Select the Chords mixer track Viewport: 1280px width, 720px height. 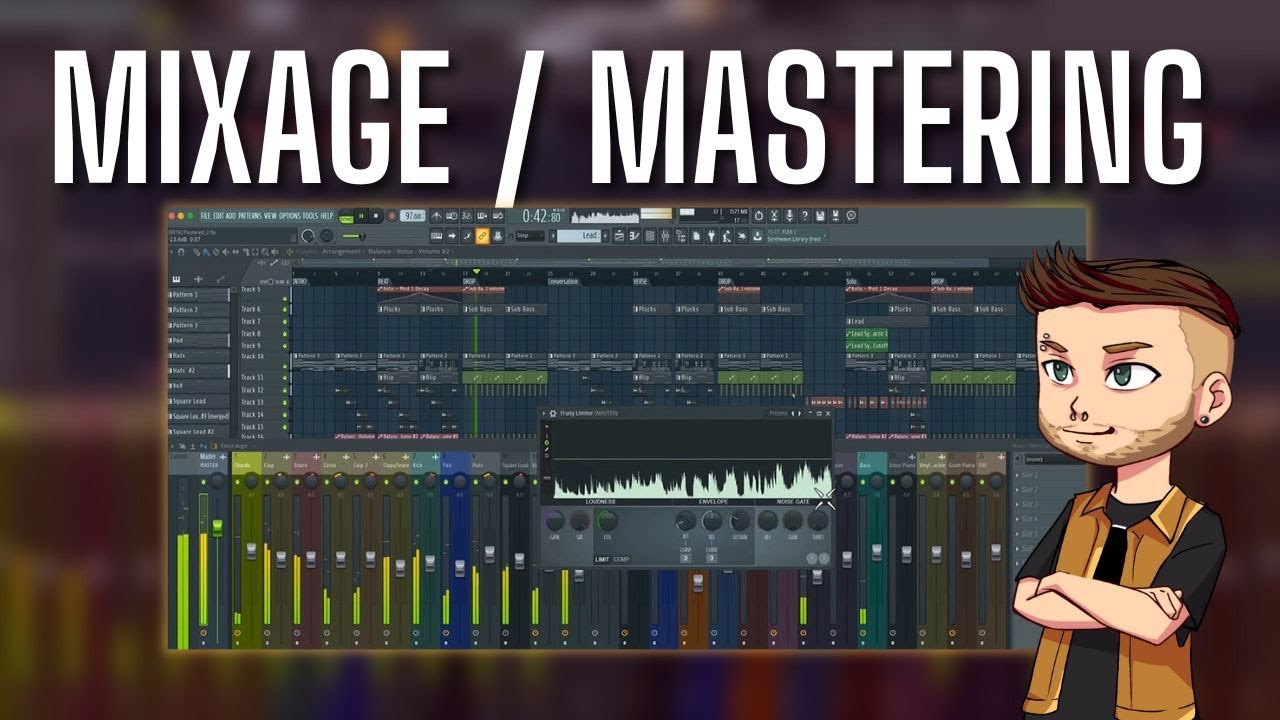[x=247, y=461]
